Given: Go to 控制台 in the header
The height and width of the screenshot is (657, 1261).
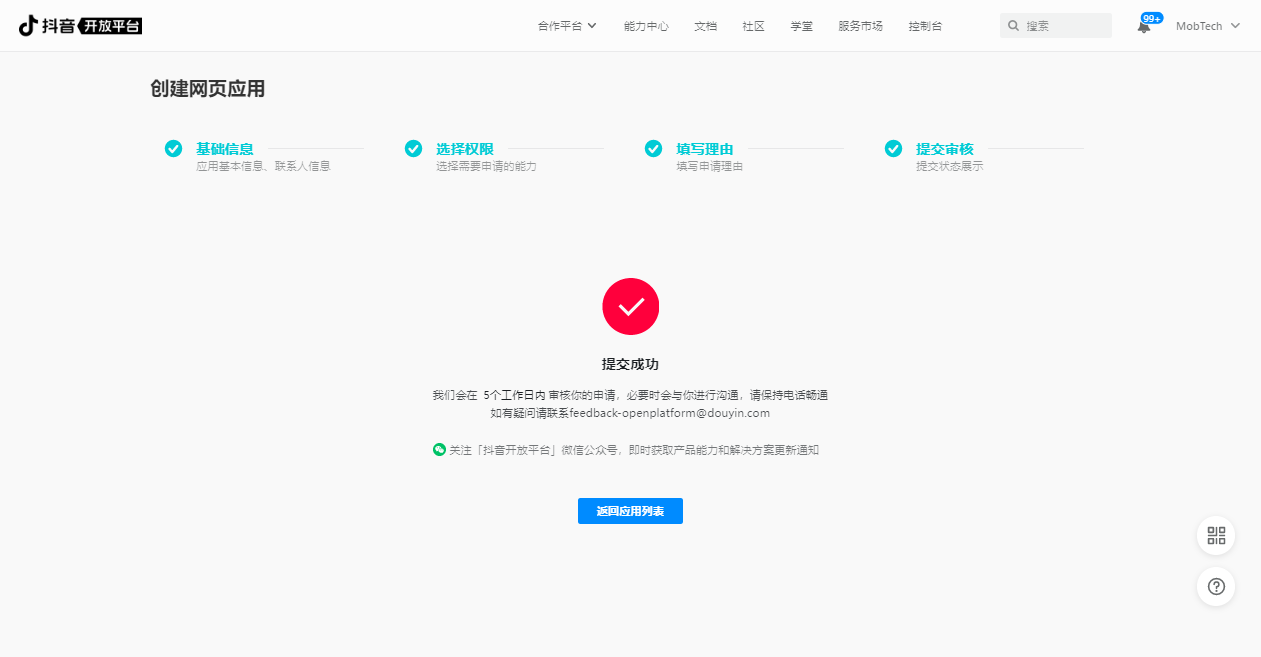Looking at the screenshot, I should point(926,26).
